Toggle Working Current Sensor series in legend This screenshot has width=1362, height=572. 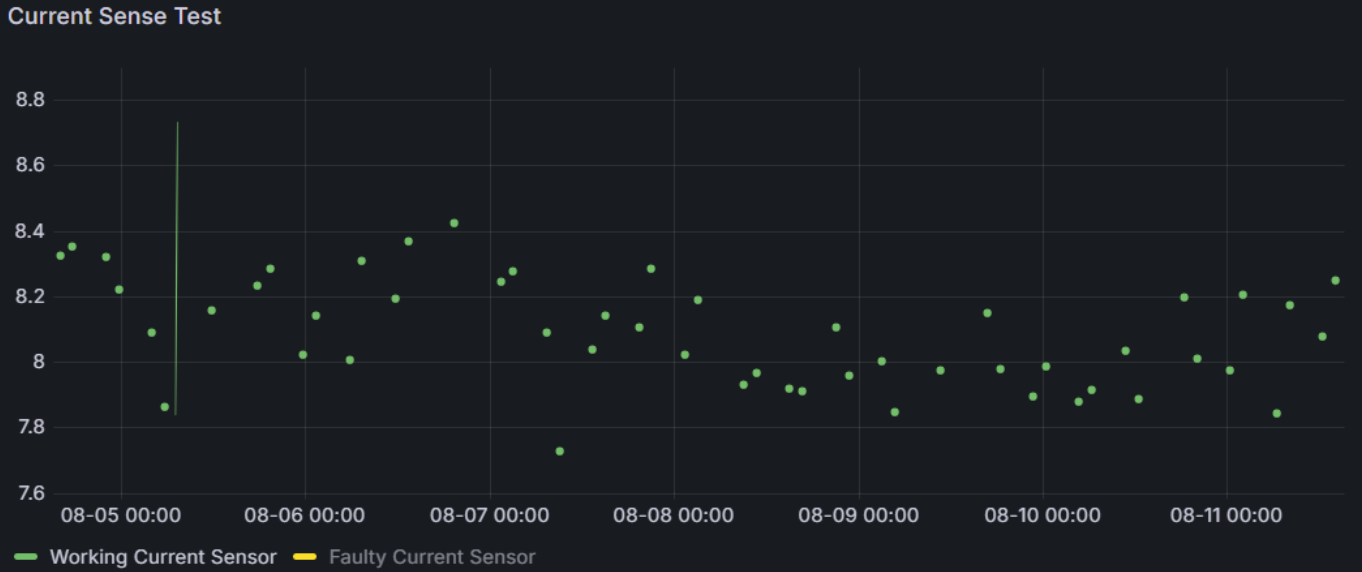[162, 557]
